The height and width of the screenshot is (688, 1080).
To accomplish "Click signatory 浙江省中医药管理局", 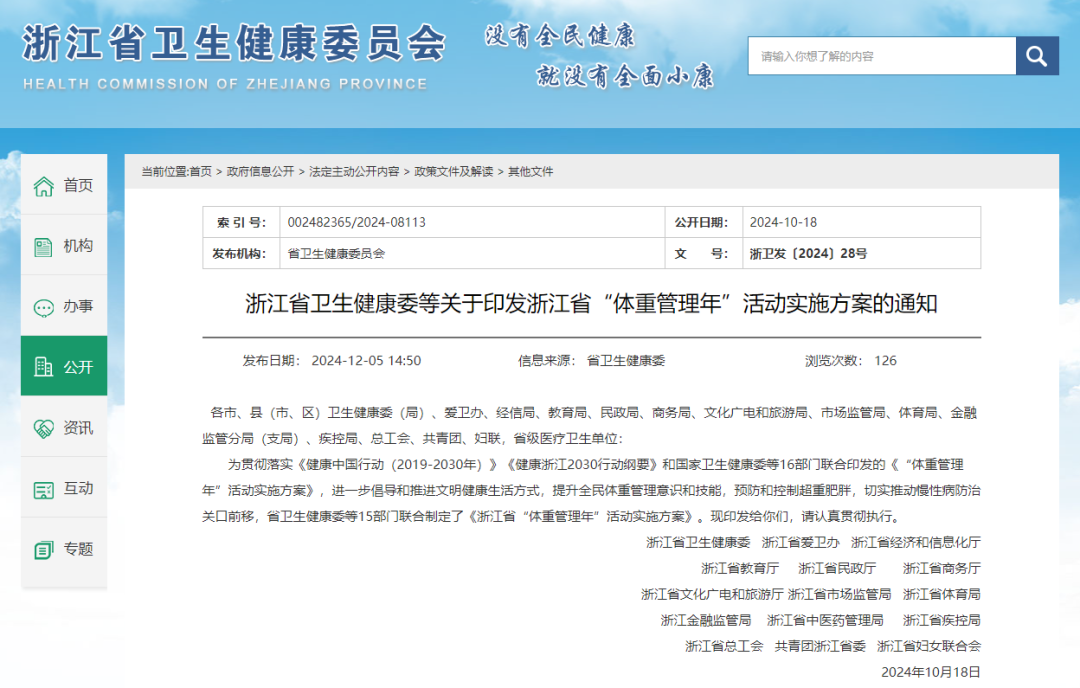I will tap(825, 621).
